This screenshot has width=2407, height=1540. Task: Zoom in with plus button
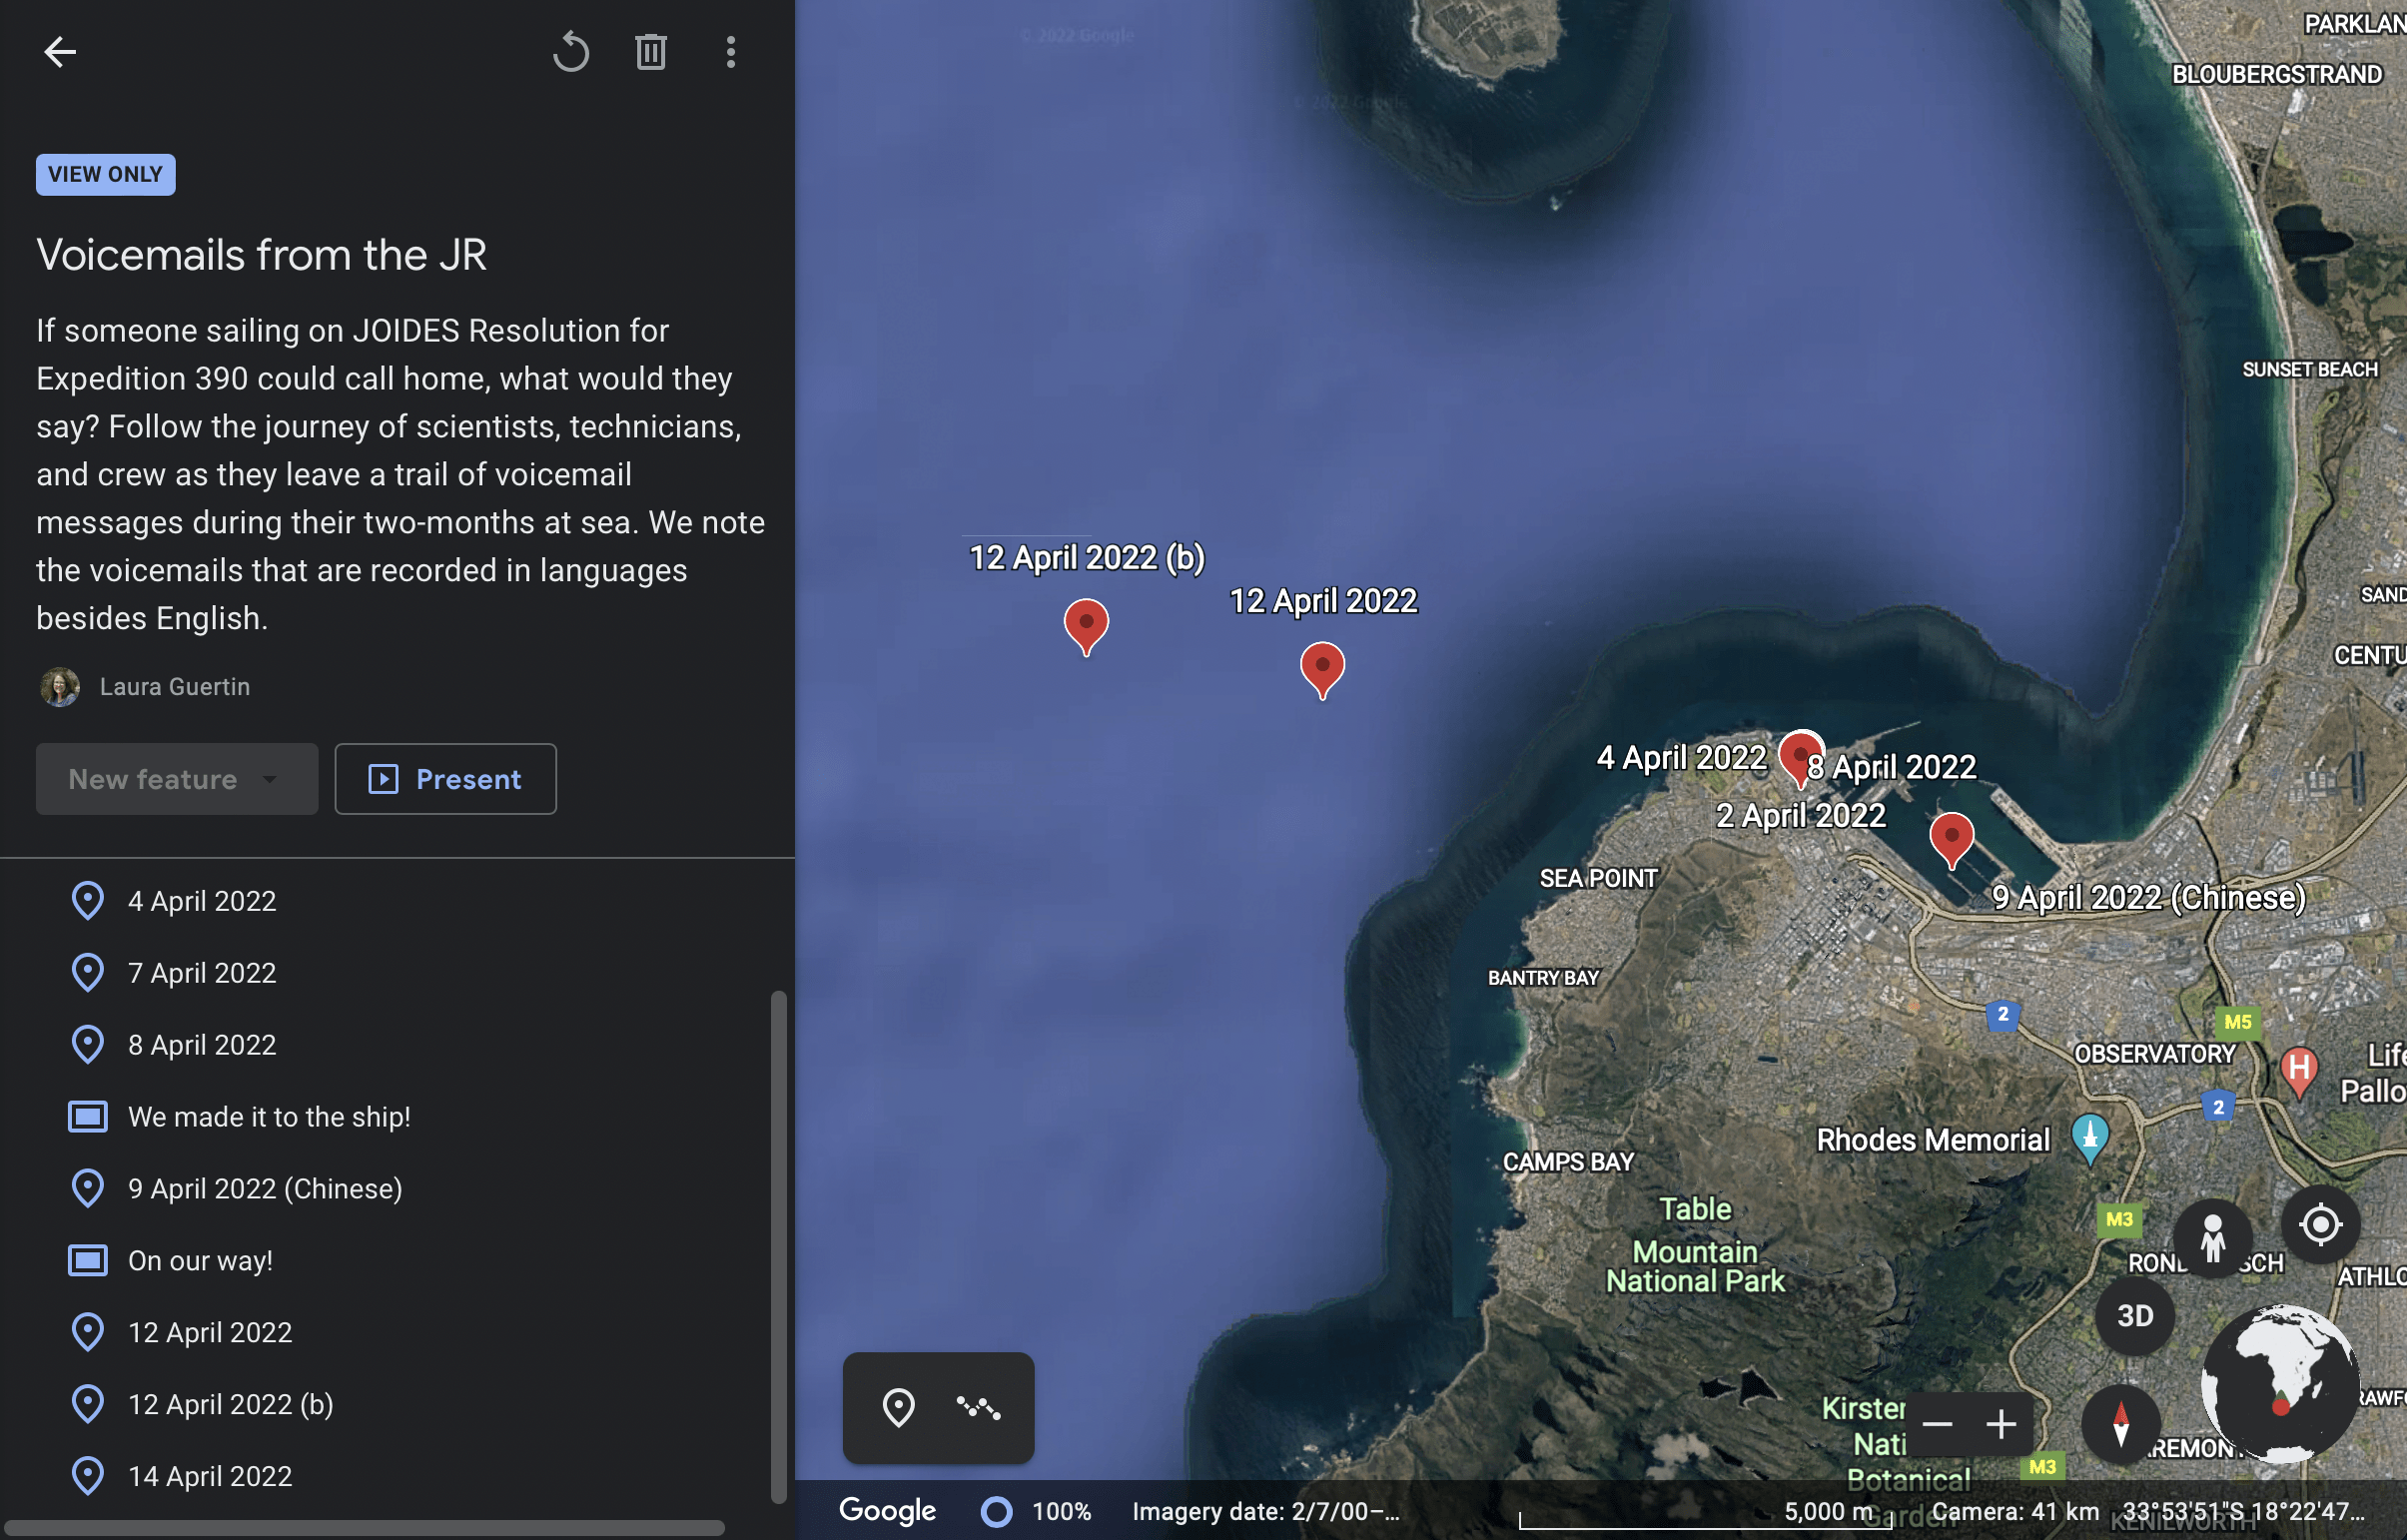coord(2001,1424)
